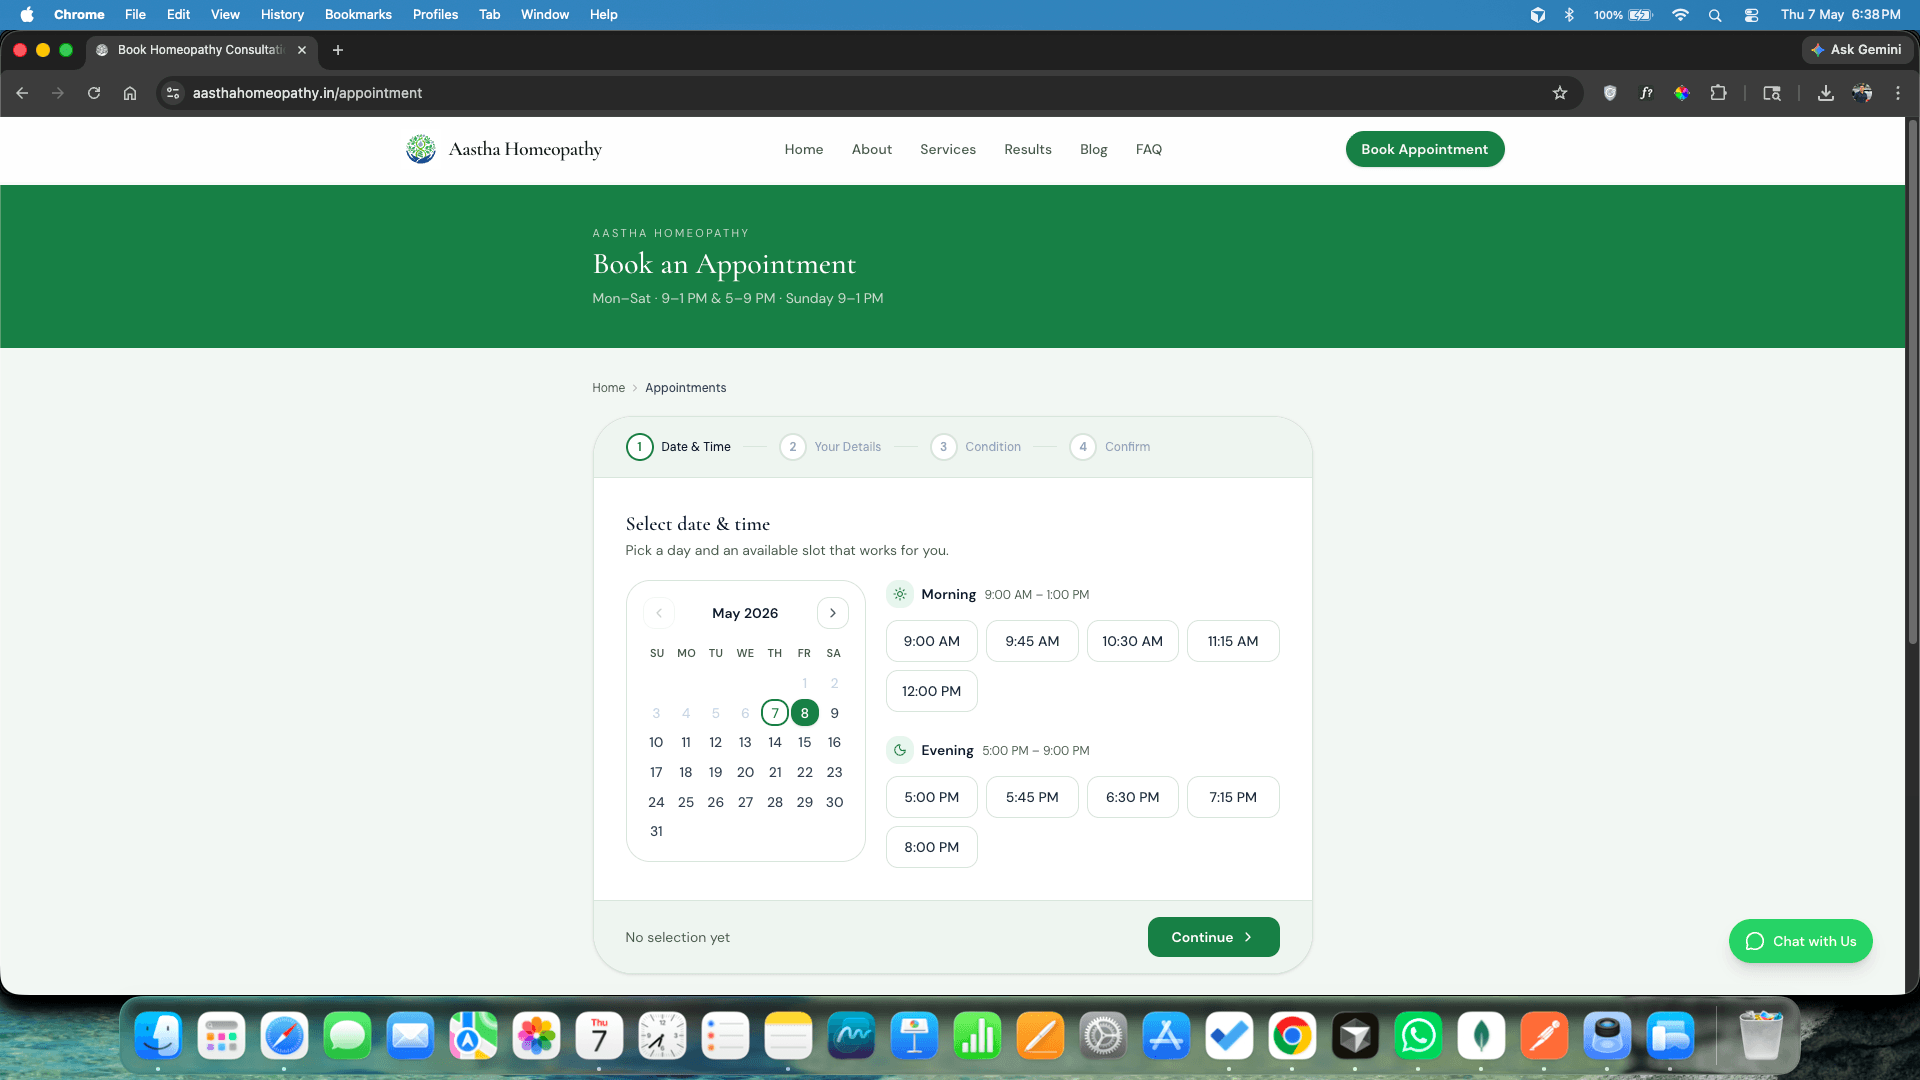
Task: Reload the page with the refresh icon
Action: [x=94, y=93]
